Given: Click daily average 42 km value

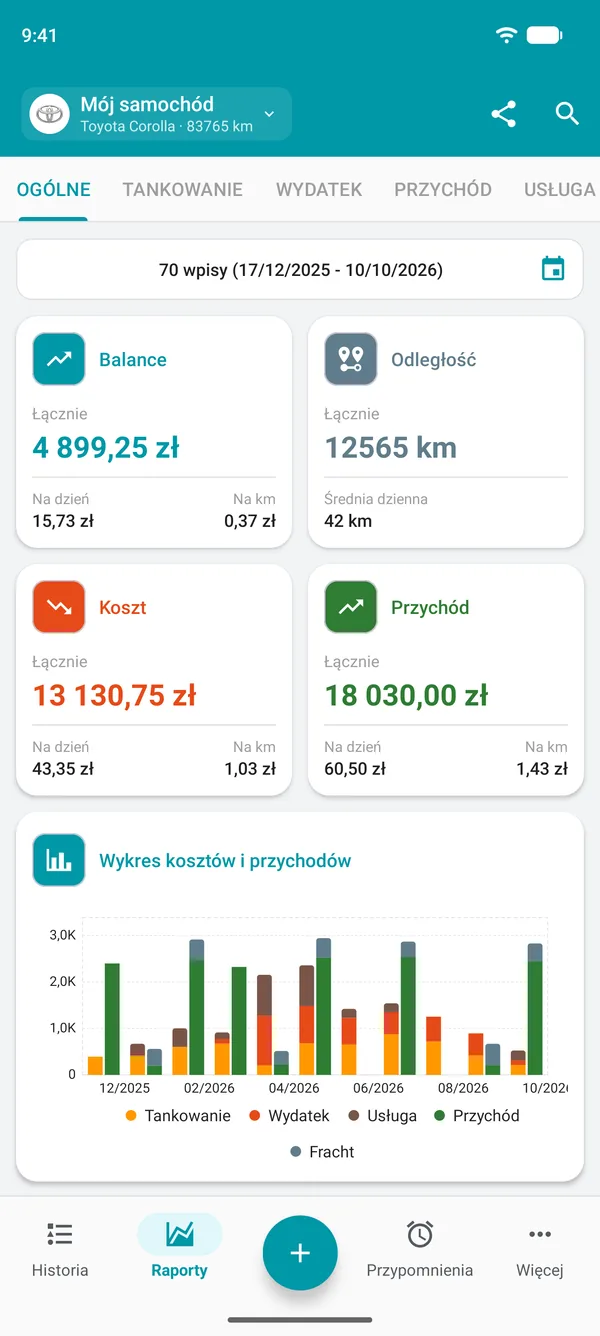Looking at the screenshot, I should coord(348,521).
